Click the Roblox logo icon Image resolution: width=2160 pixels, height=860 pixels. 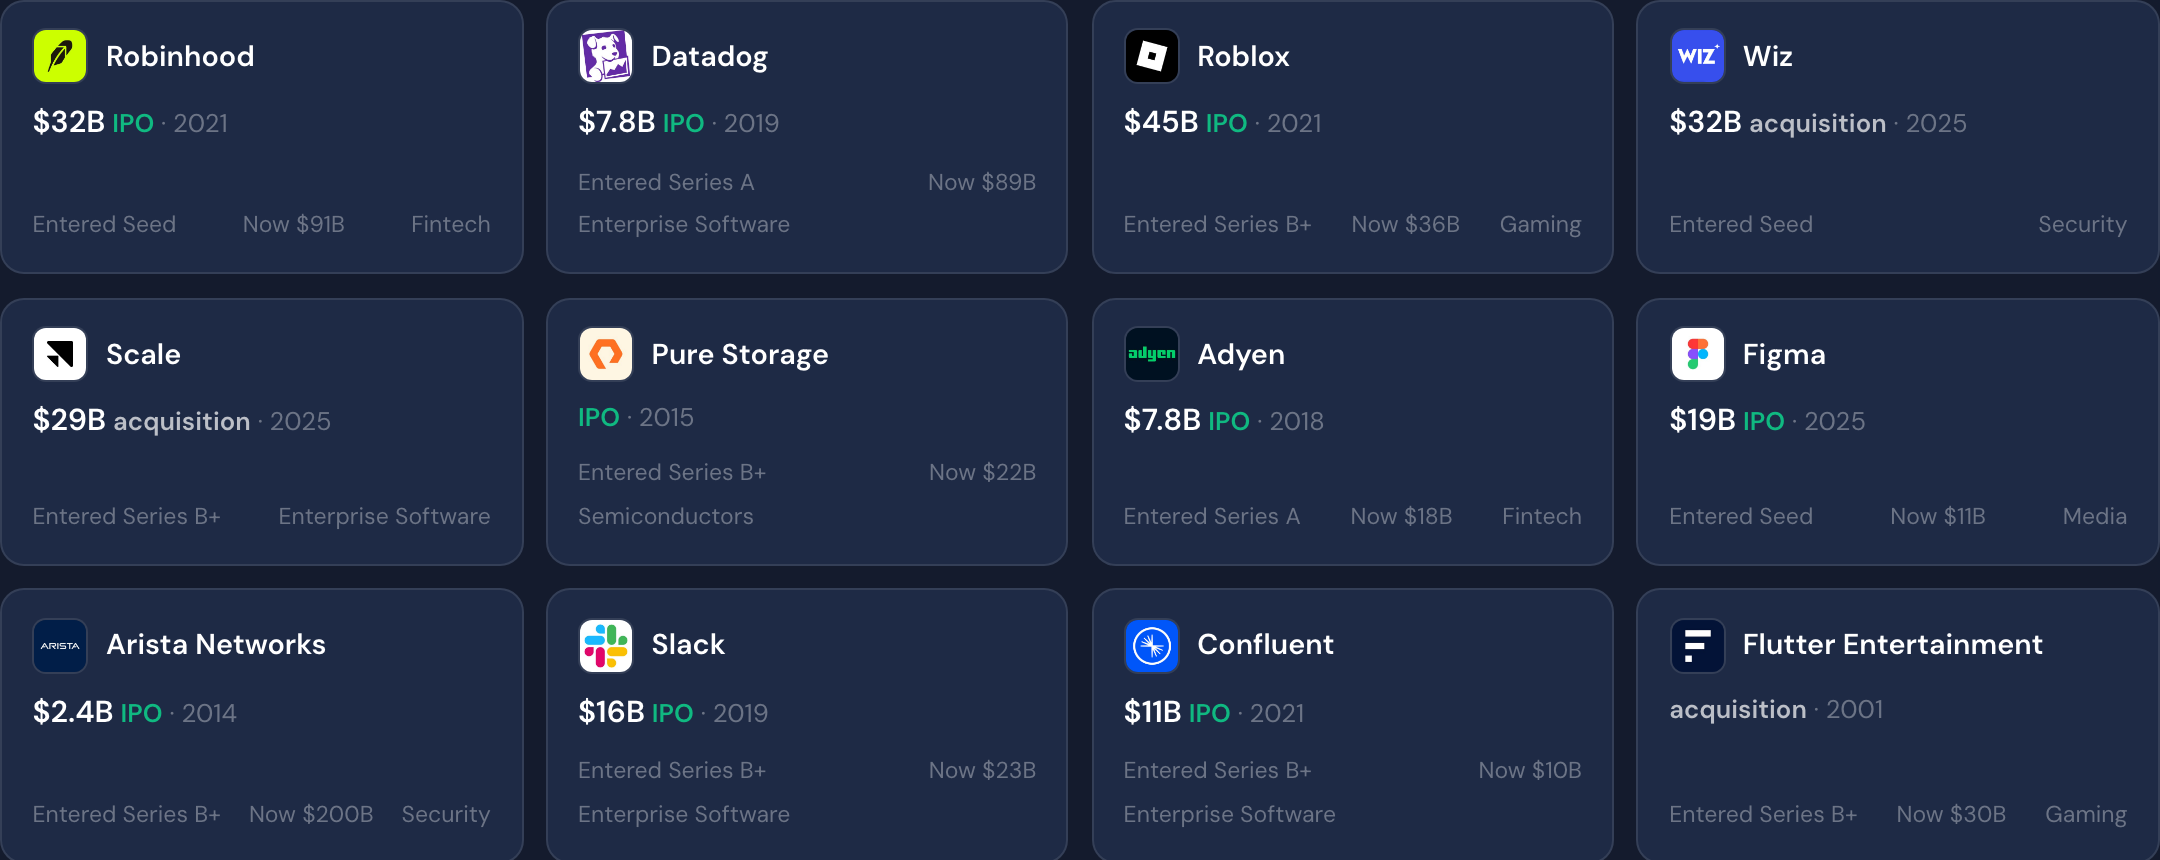(1152, 56)
